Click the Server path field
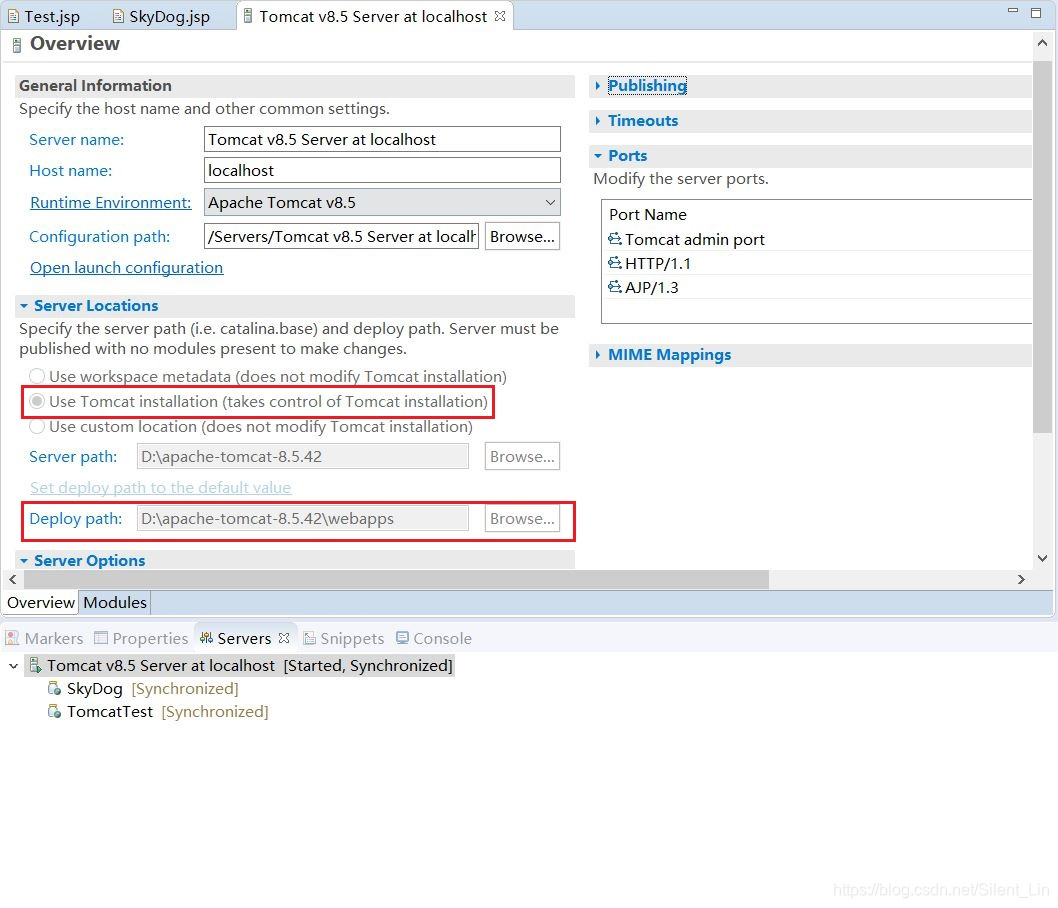 (x=302, y=457)
